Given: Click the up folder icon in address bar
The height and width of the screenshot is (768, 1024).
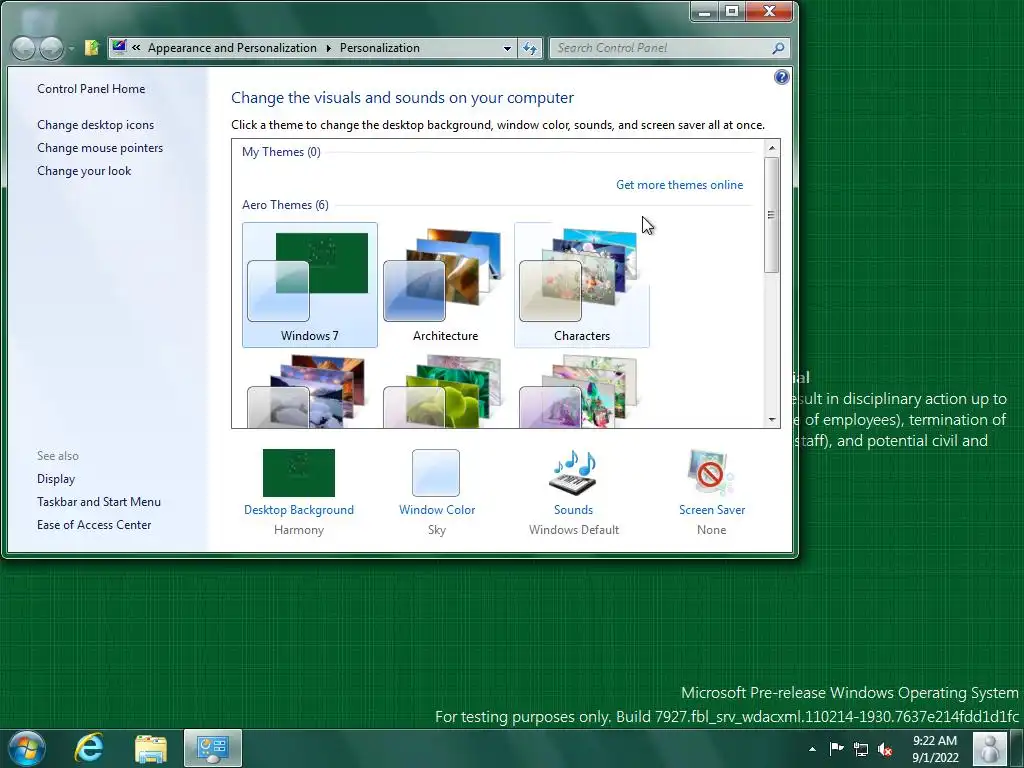Looking at the screenshot, I should point(91,48).
